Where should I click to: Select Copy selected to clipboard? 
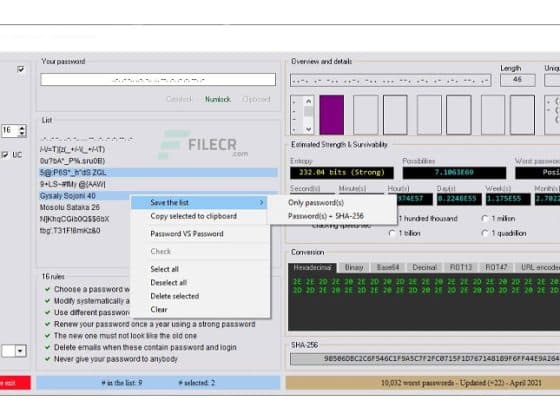coord(193,216)
